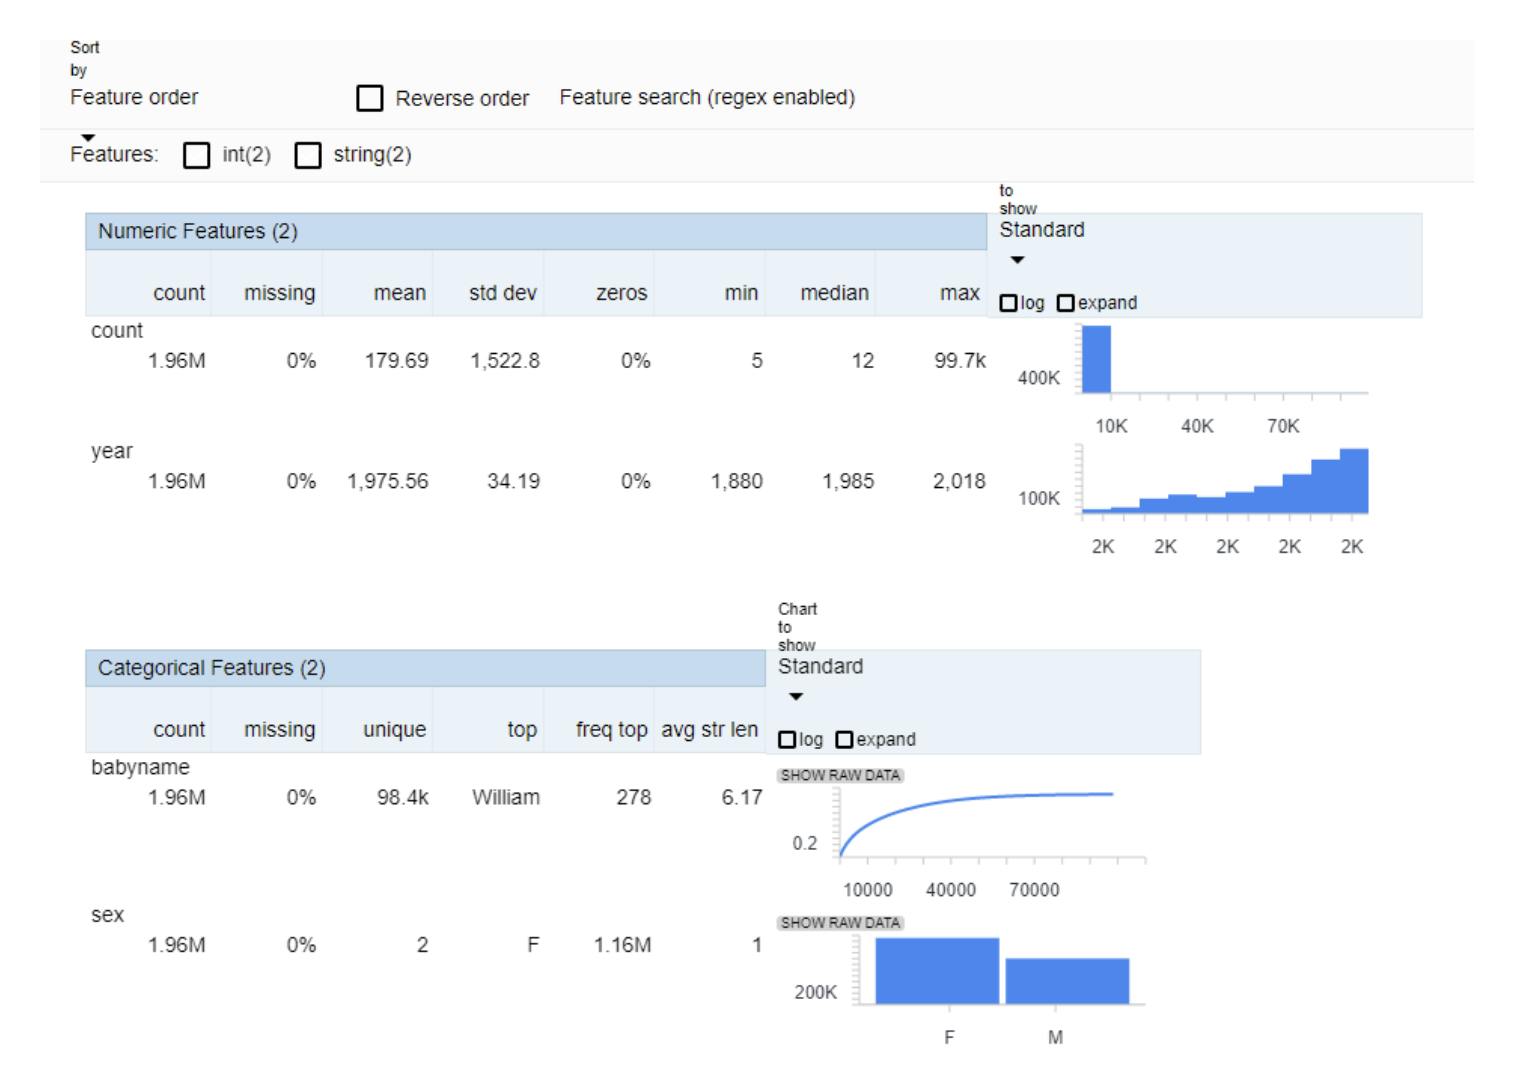Click the 'median' numeric column header
The image size is (1520, 1082).
(834, 293)
